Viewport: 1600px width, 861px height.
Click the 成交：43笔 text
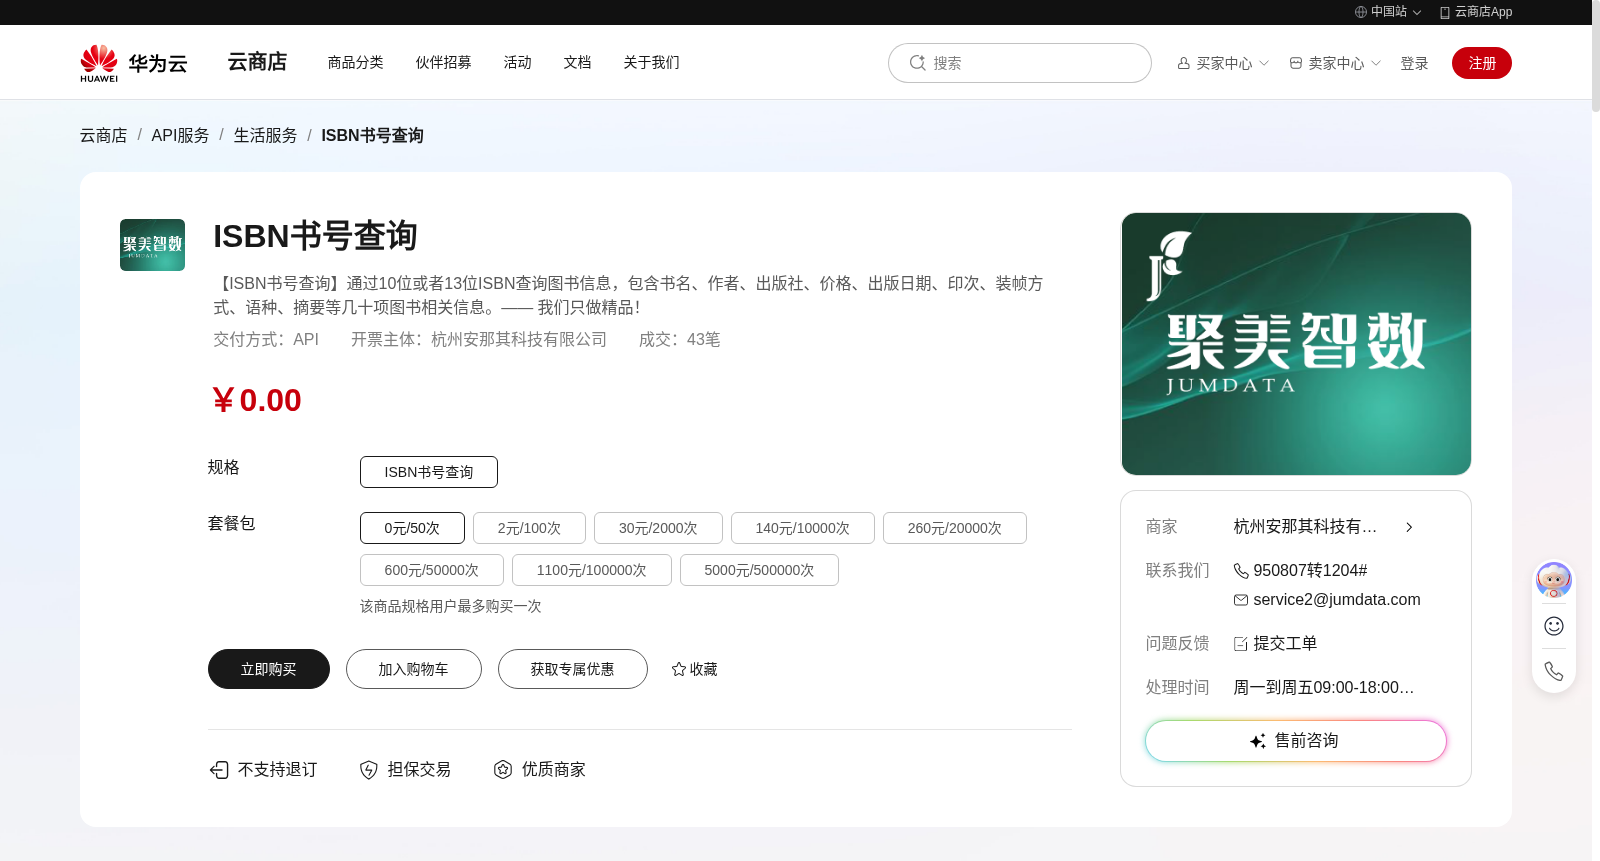click(x=680, y=340)
